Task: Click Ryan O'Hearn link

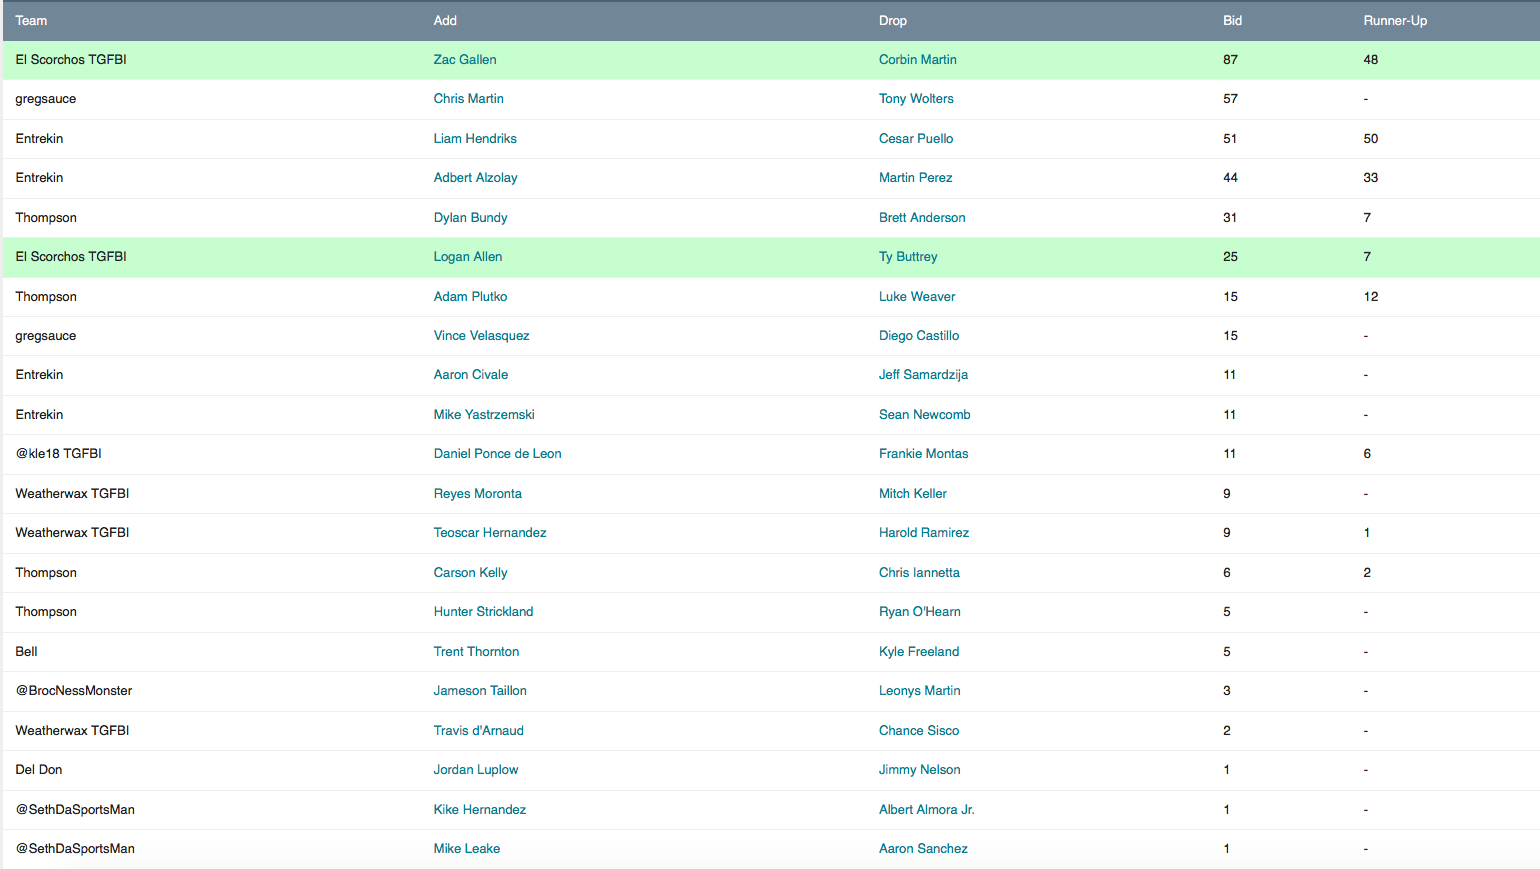Action: tap(920, 612)
